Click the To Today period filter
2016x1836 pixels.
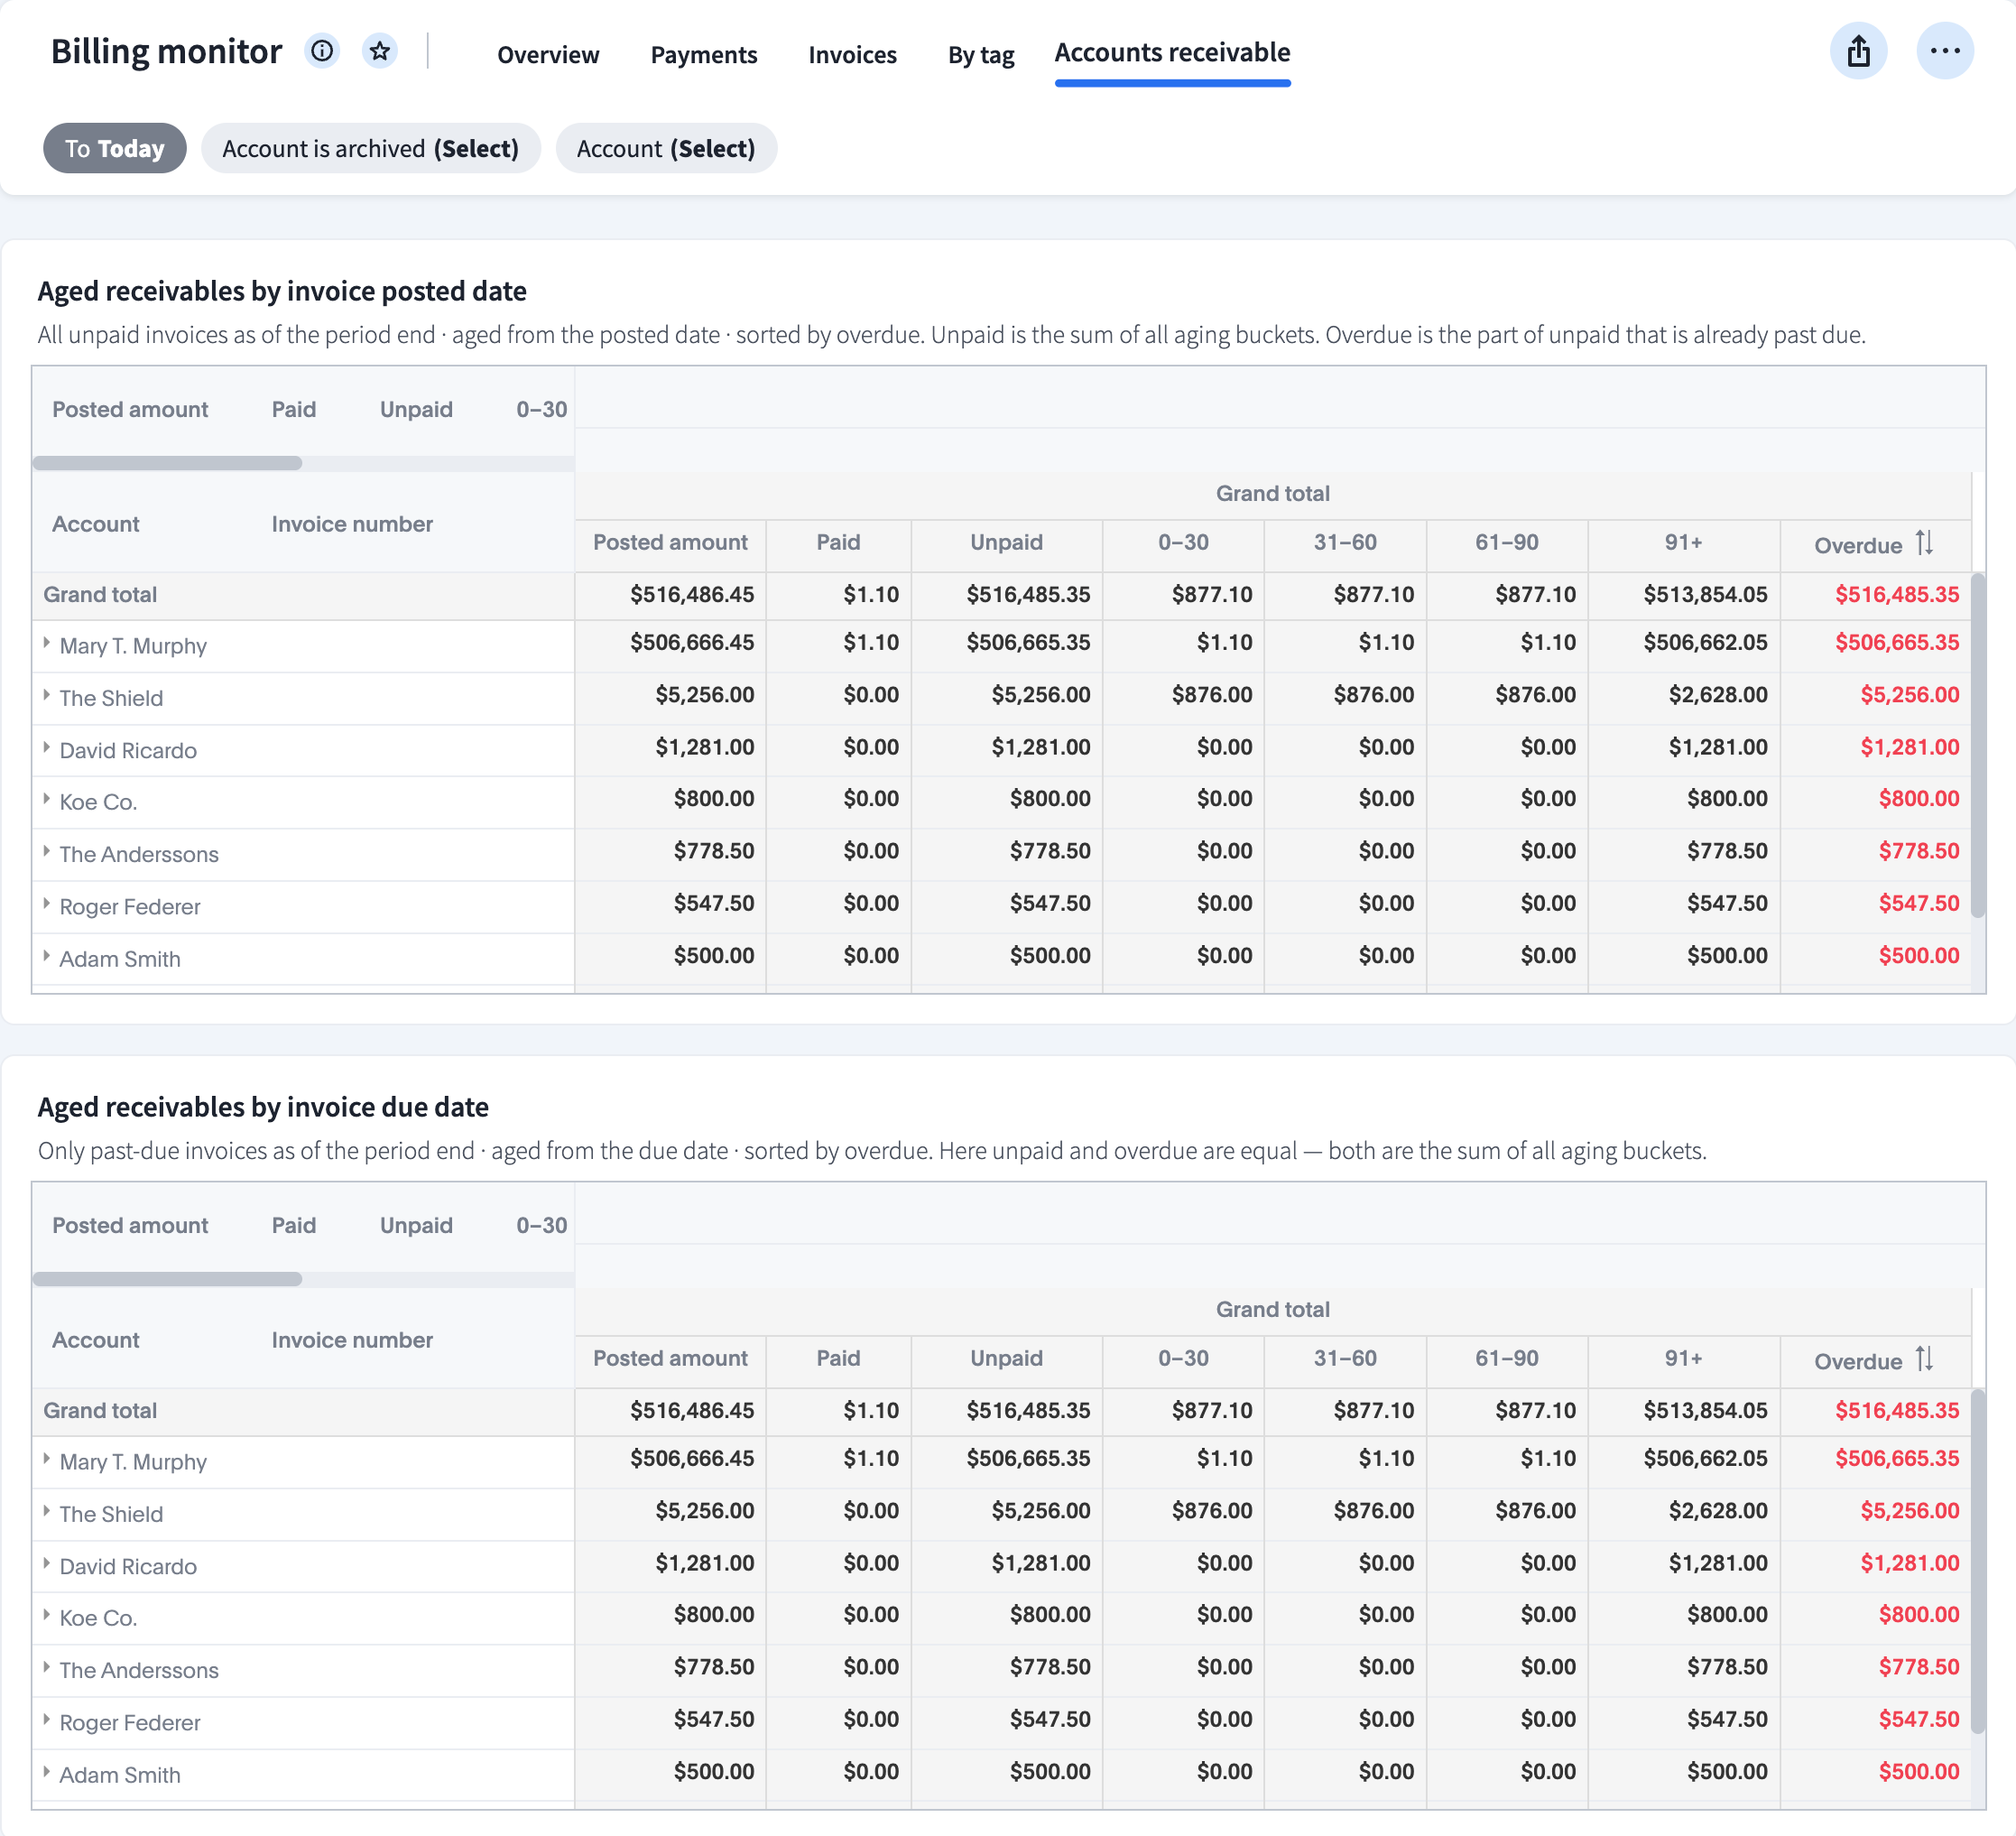click(115, 148)
